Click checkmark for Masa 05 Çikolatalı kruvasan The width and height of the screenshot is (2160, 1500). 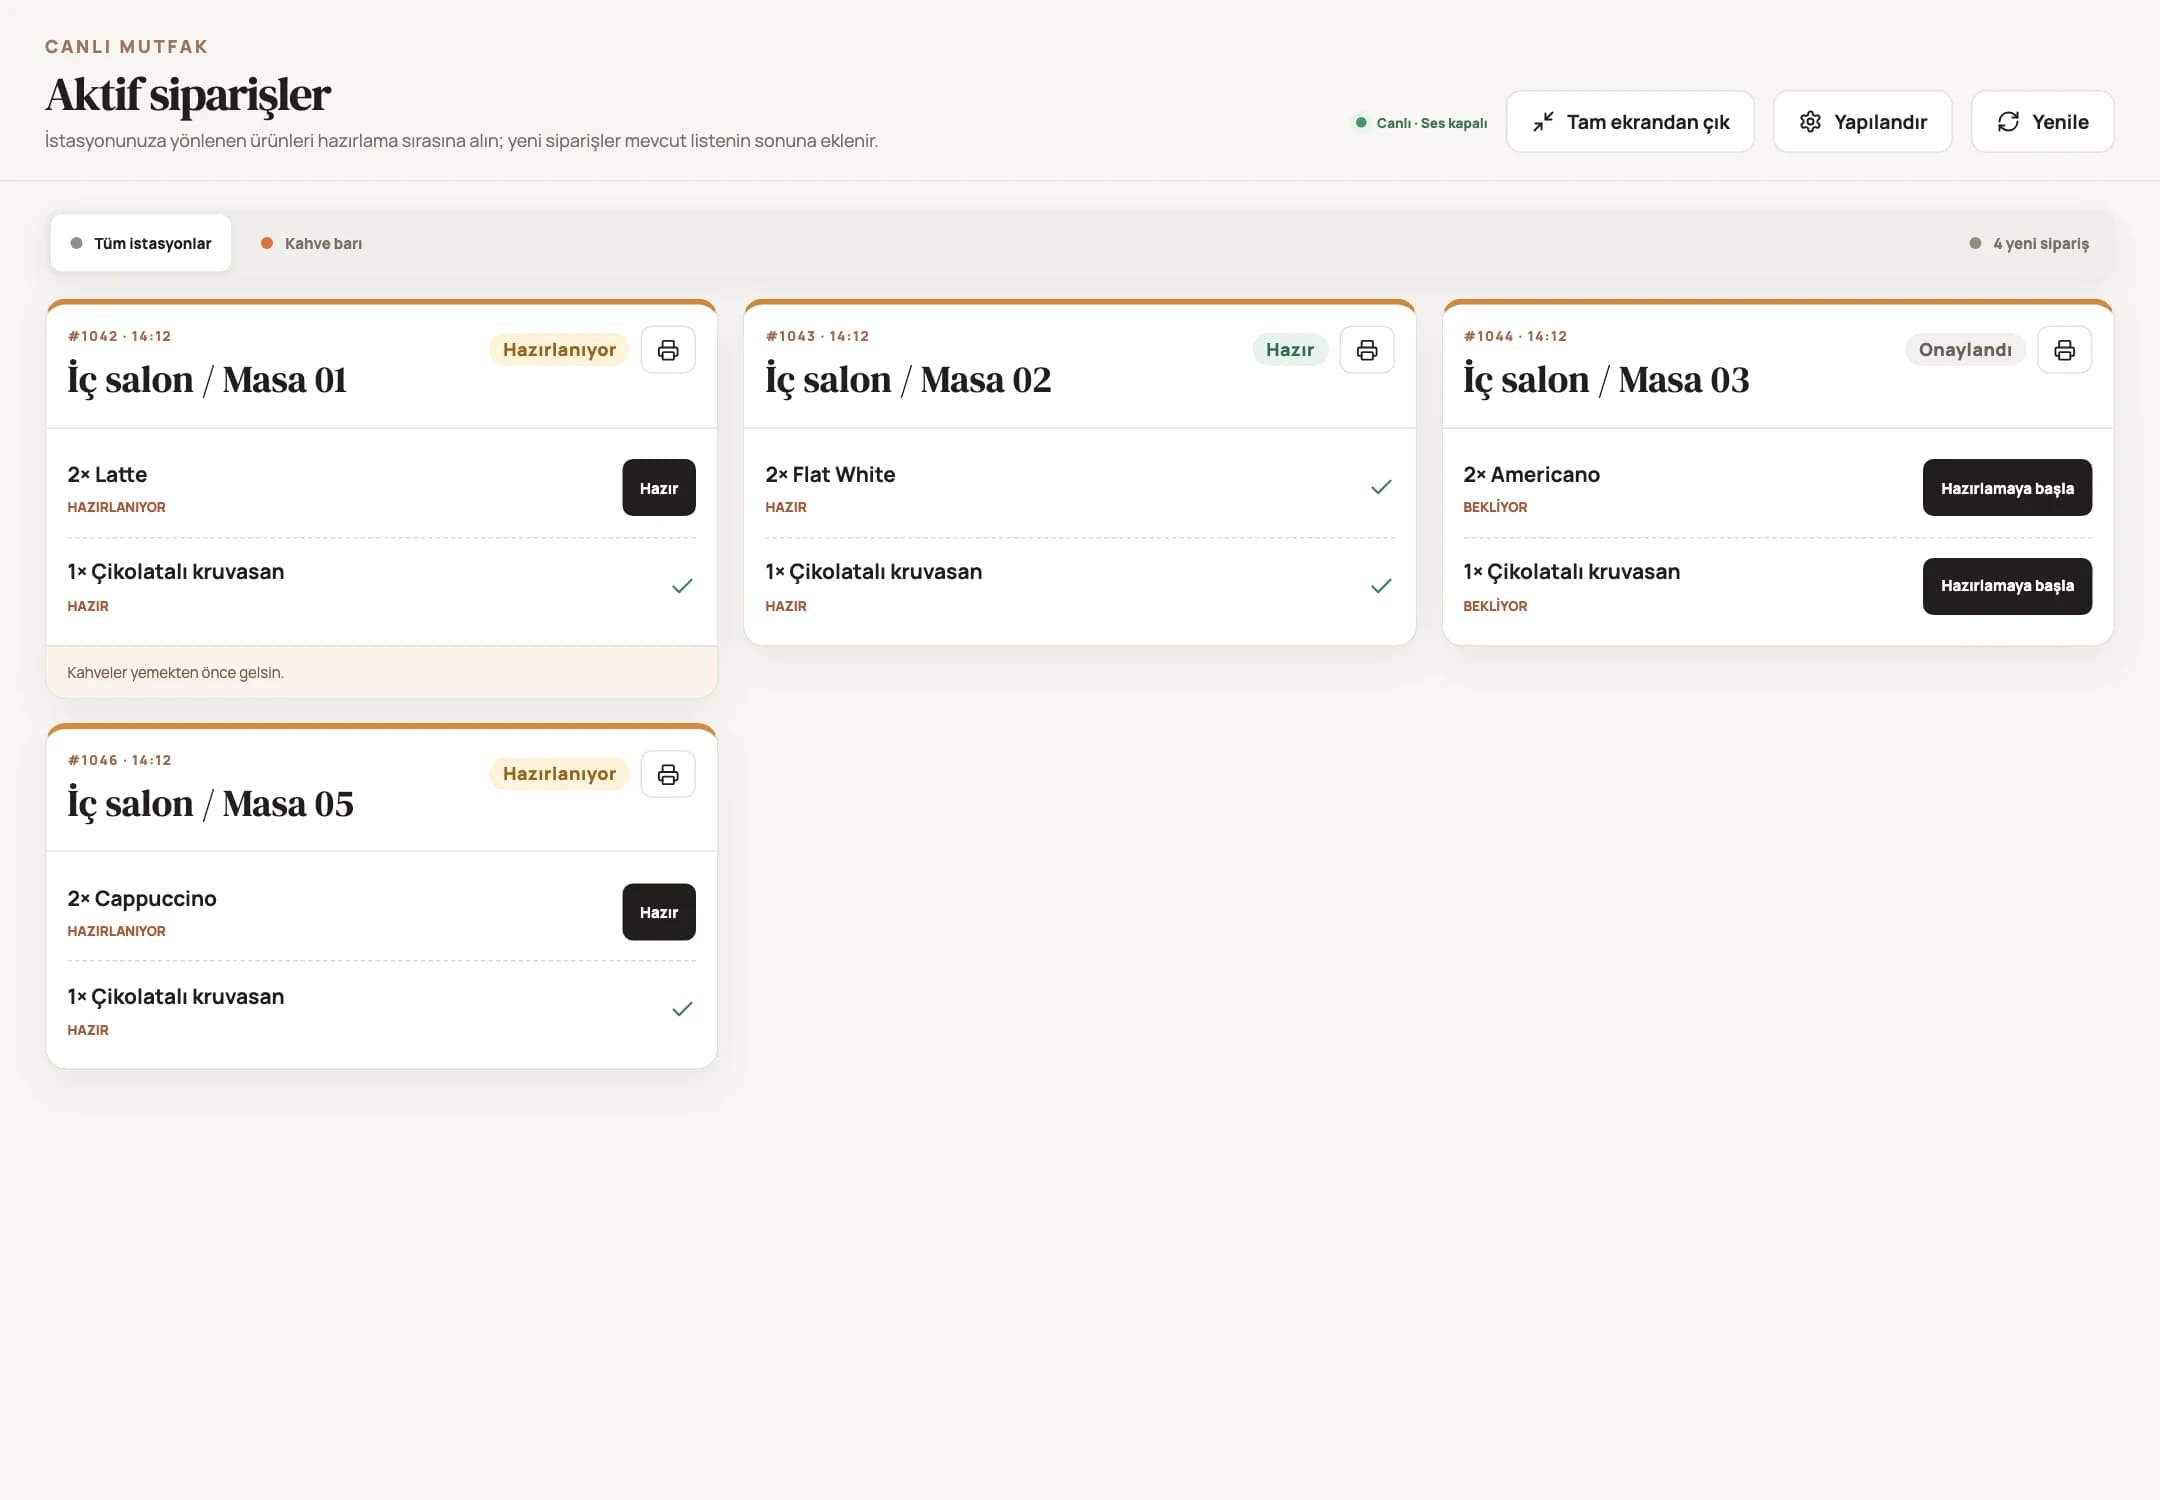(x=682, y=1009)
